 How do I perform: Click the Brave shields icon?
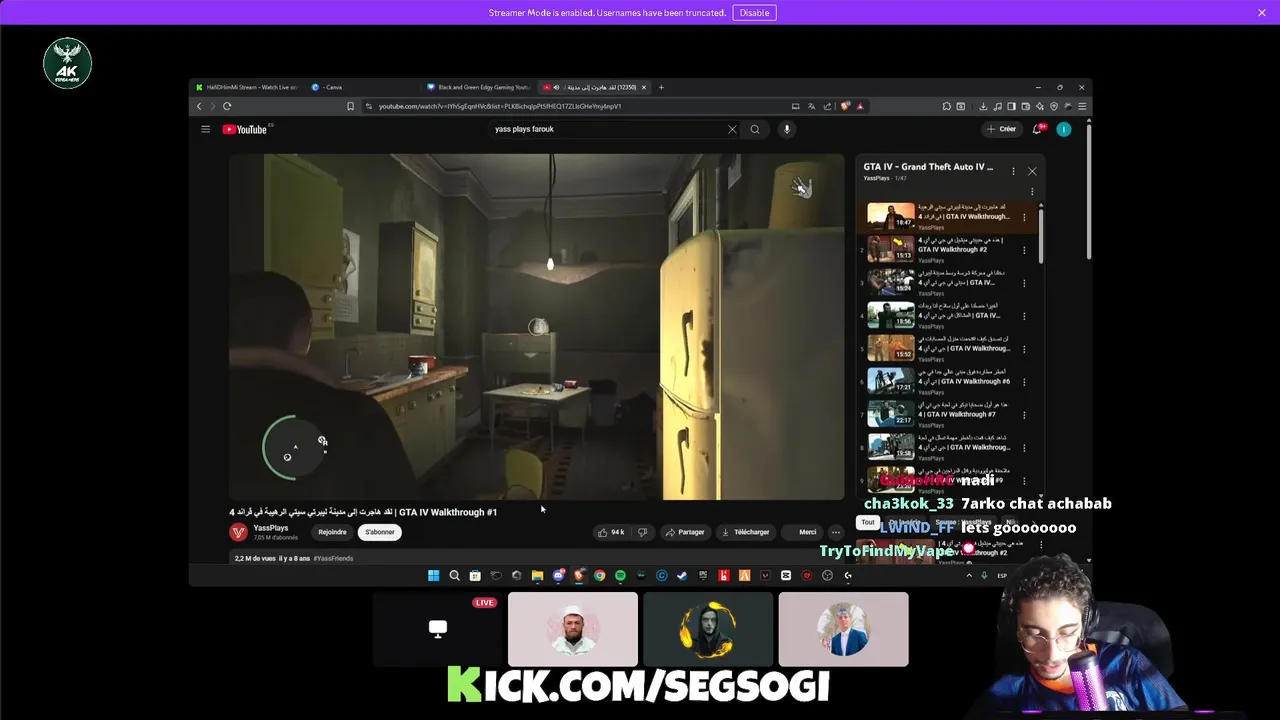846,106
